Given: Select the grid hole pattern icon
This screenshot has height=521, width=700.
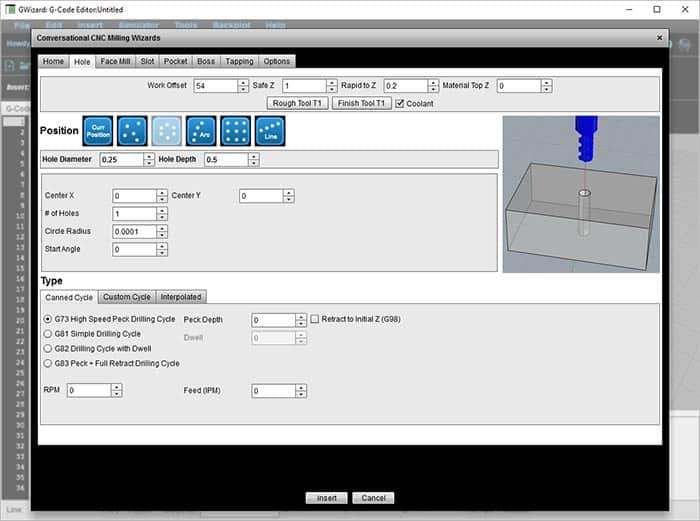Looking at the screenshot, I should 236,131.
